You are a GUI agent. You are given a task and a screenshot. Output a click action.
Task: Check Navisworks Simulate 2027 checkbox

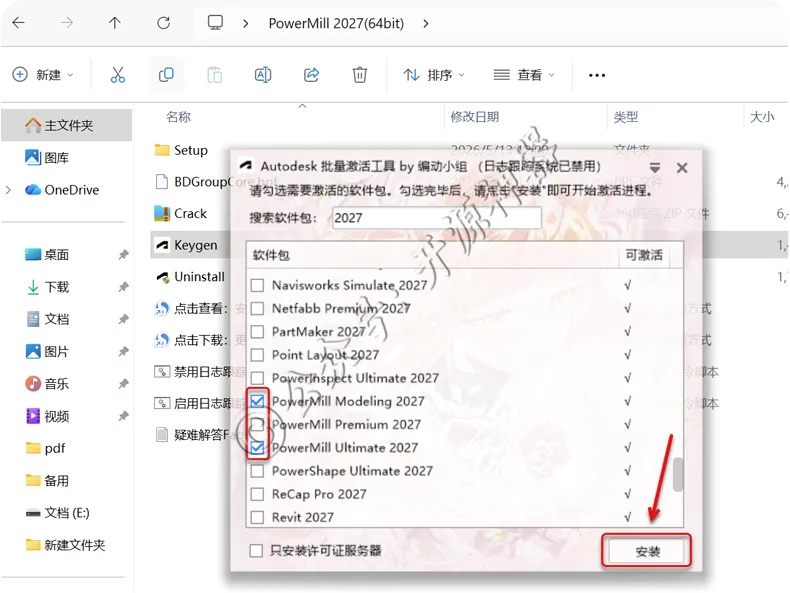(257, 285)
